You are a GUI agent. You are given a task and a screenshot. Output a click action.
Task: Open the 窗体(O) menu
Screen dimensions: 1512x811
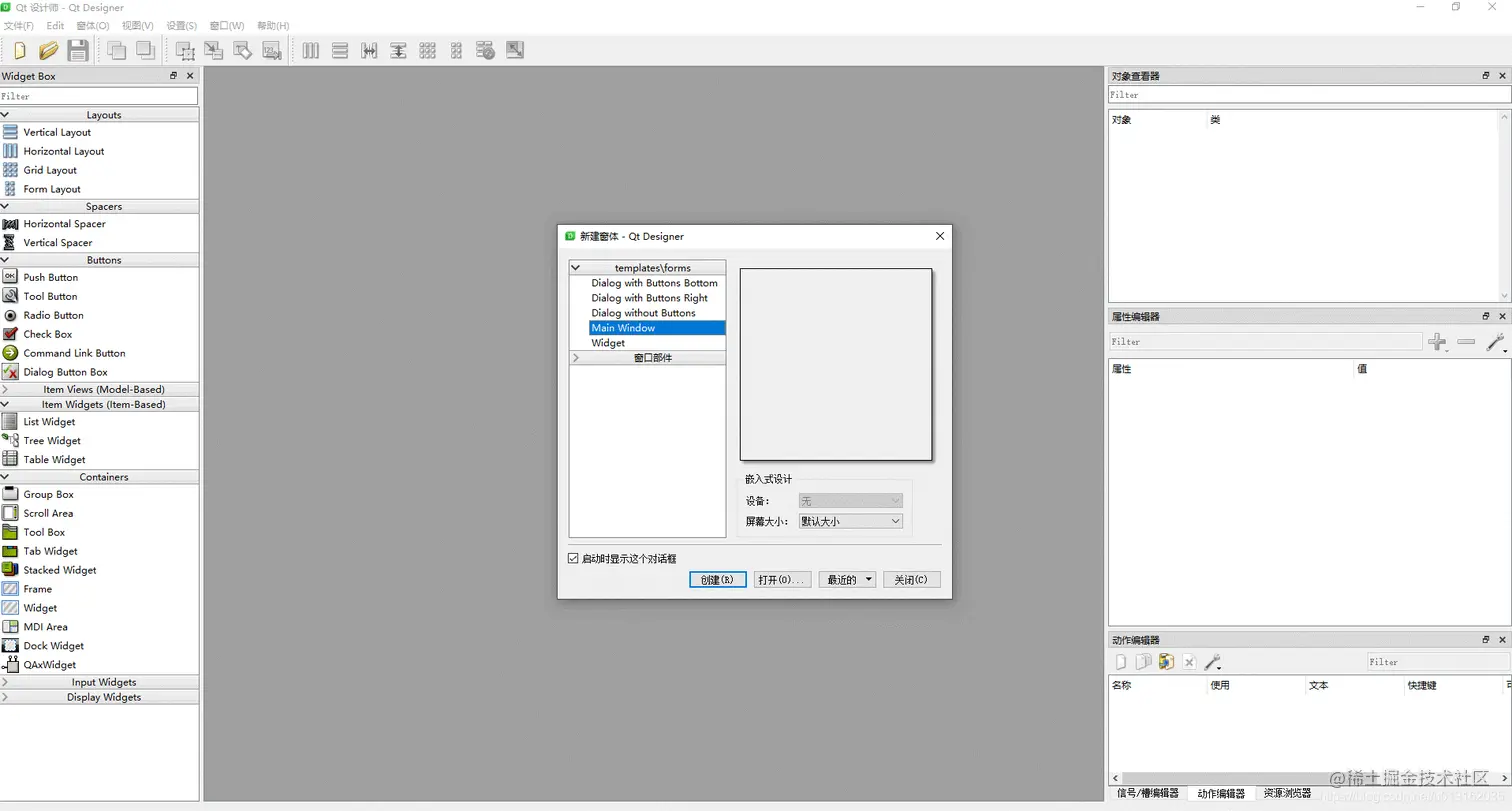click(93, 25)
